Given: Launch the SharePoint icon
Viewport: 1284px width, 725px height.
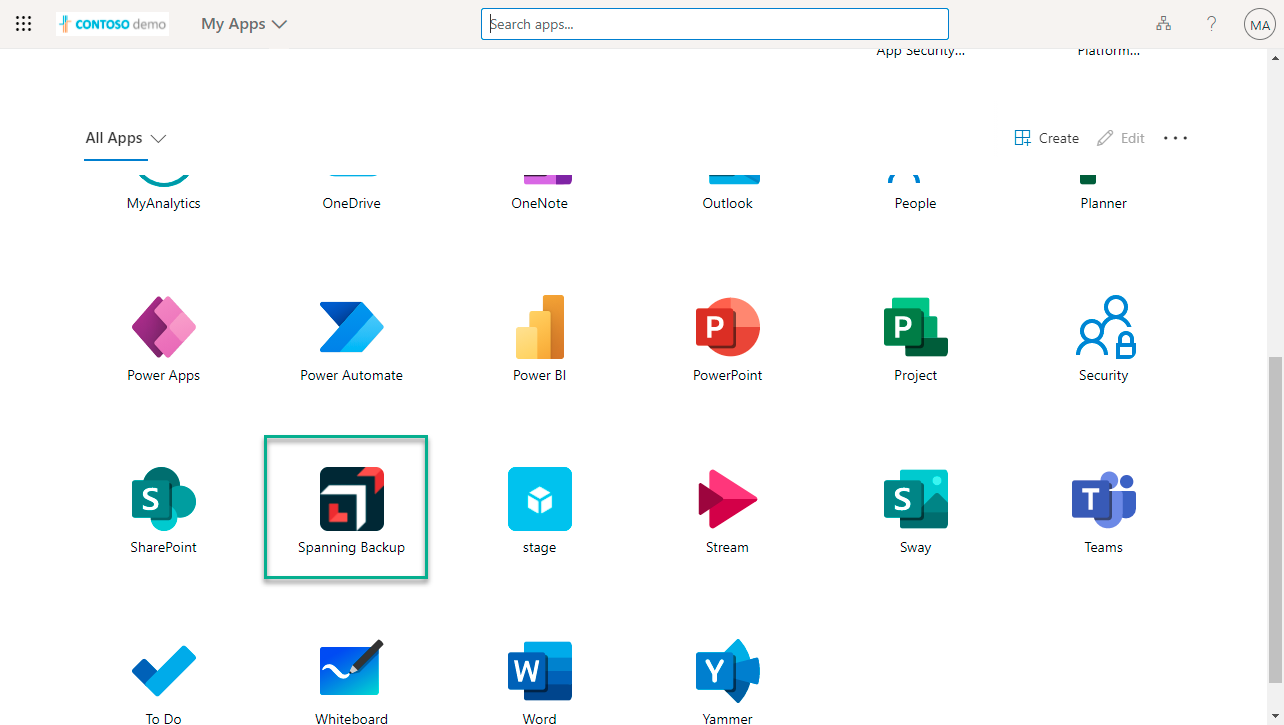Looking at the screenshot, I should tap(164, 499).
